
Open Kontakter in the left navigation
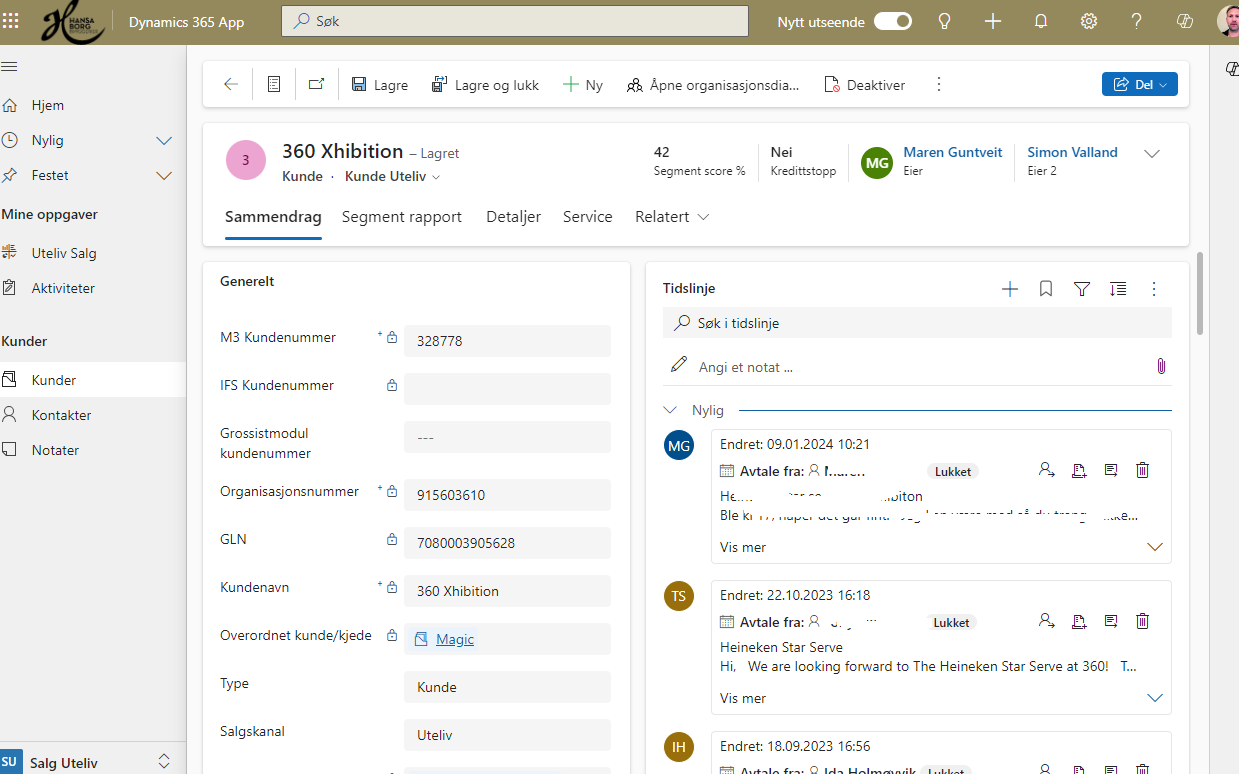[61, 415]
